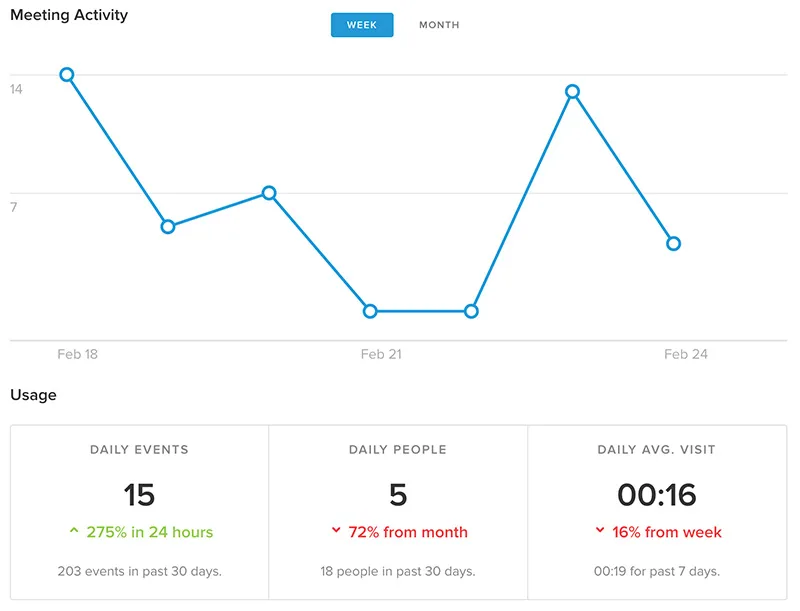Click the 275% in 24 hours text
800x611 pixels.
tap(149, 532)
